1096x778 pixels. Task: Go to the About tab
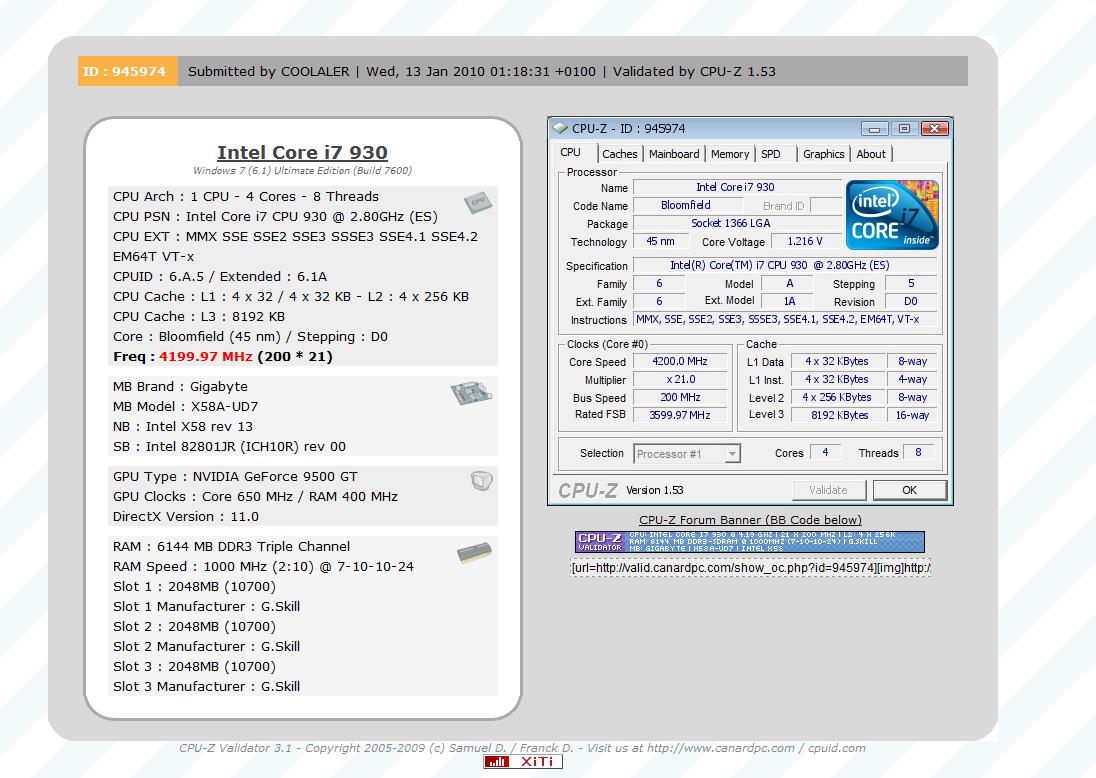[x=871, y=154]
